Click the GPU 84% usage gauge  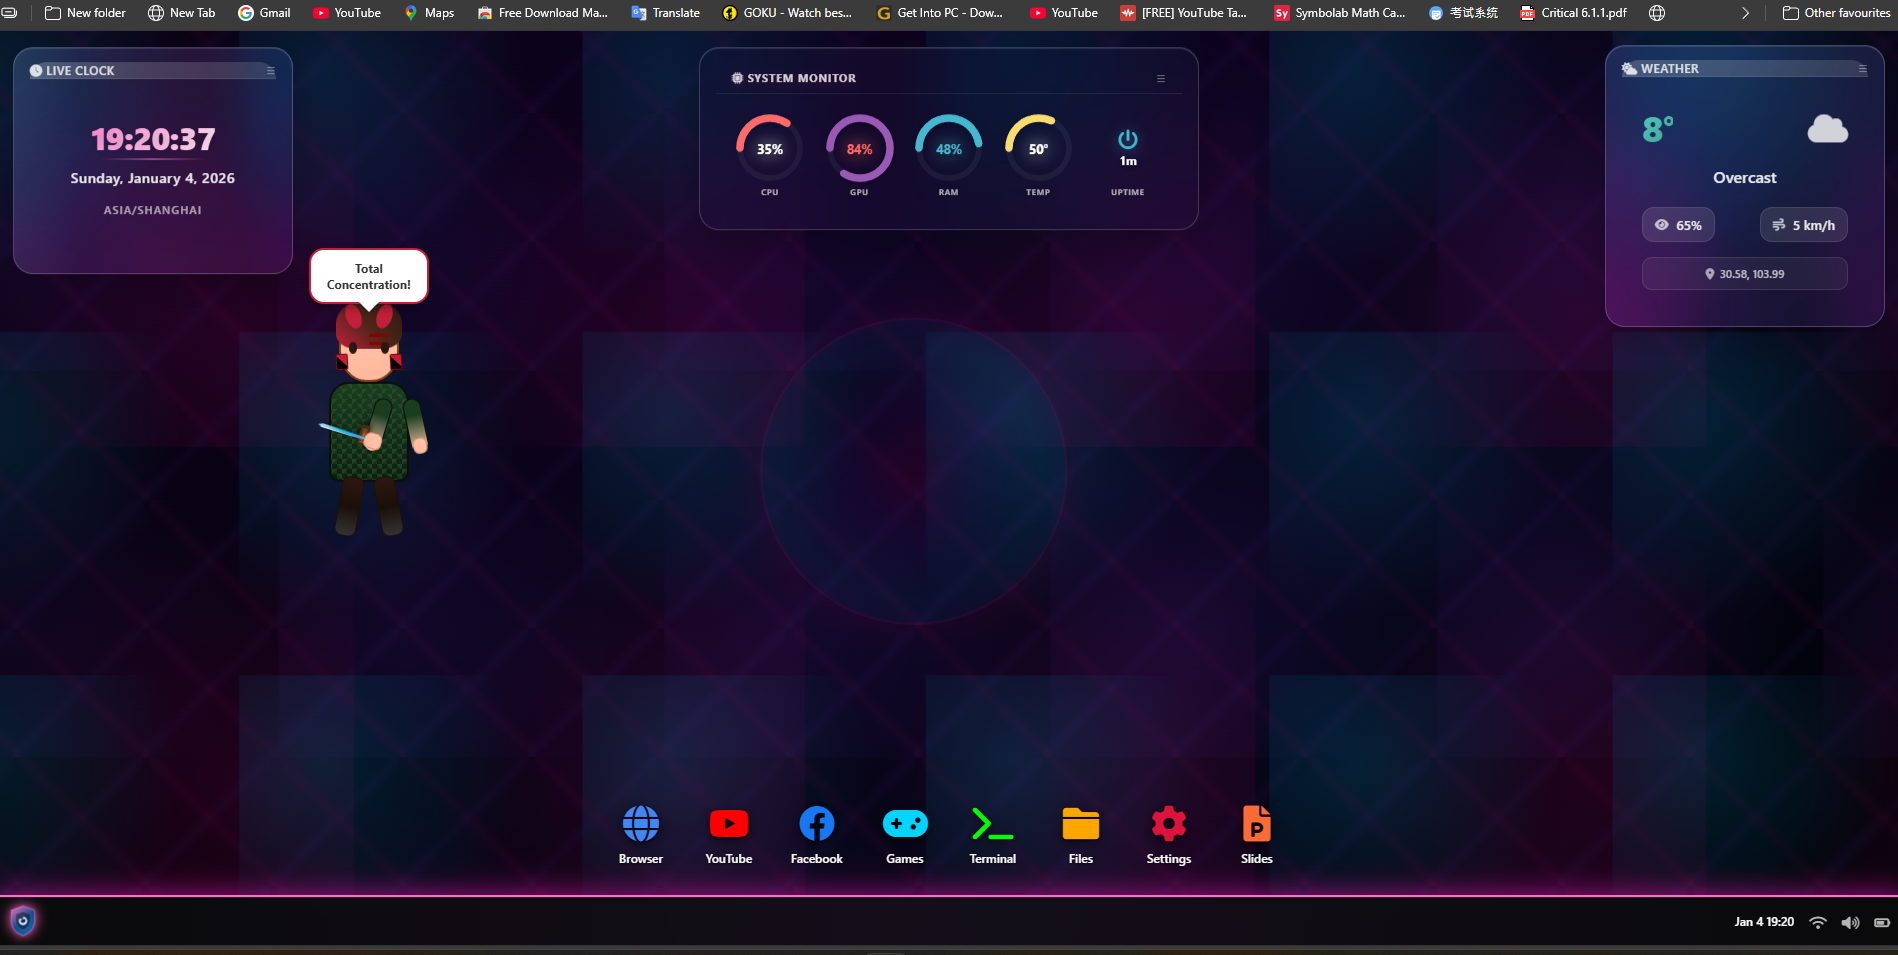(859, 149)
